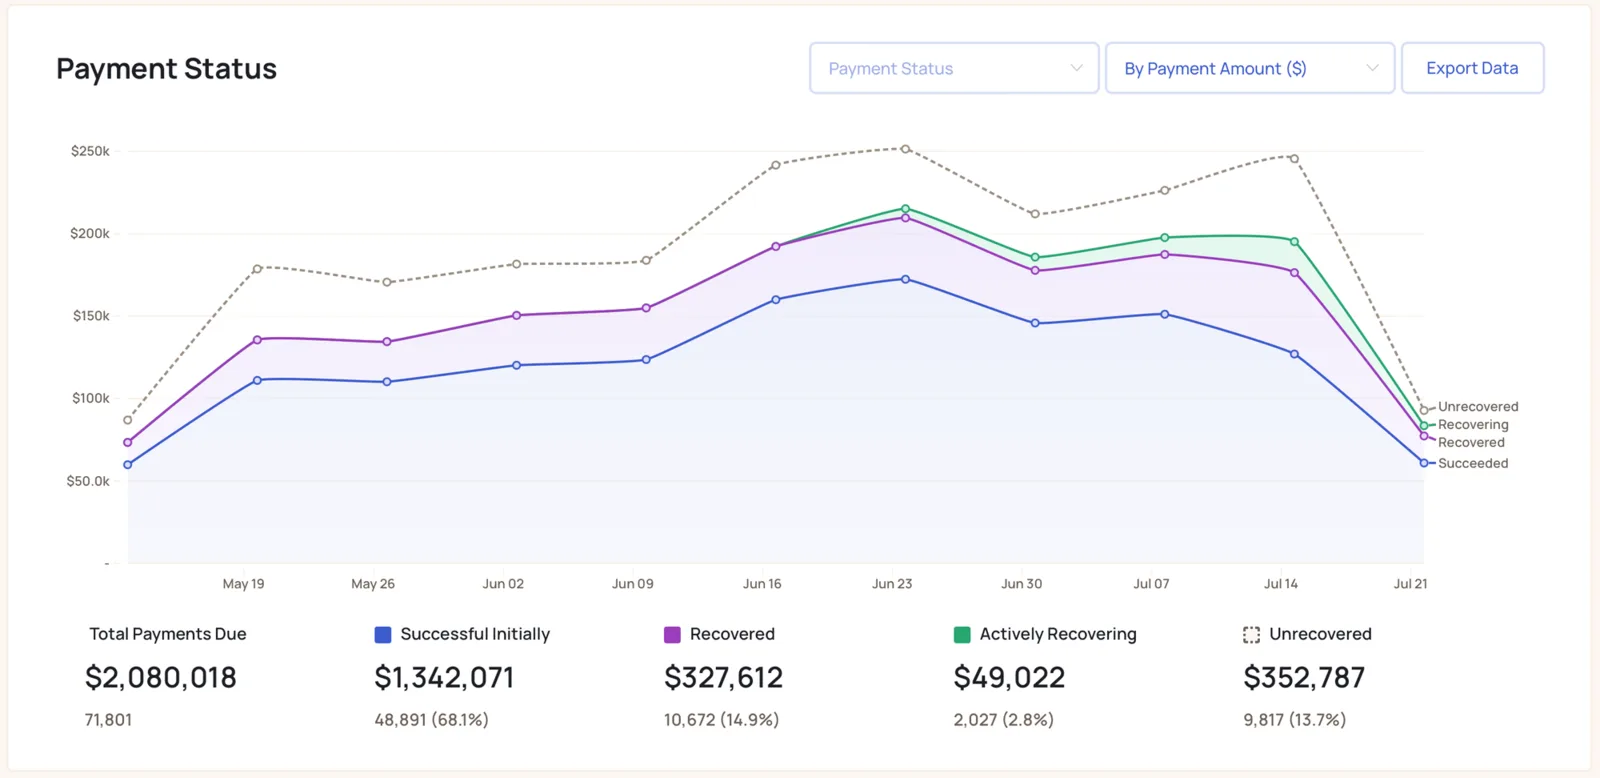Click the dashed Unrecovered legend icon

pos(1251,634)
